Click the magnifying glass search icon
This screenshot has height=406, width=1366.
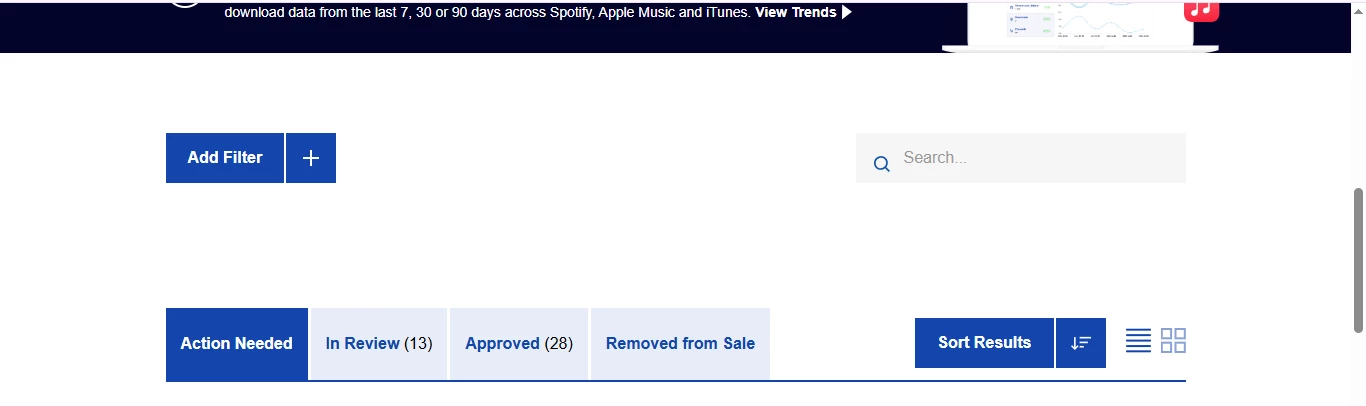(x=881, y=164)
